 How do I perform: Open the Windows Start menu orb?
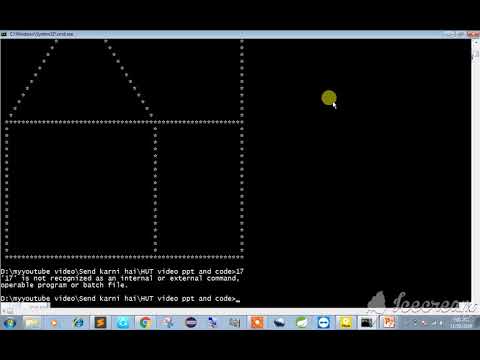(10, 323)
